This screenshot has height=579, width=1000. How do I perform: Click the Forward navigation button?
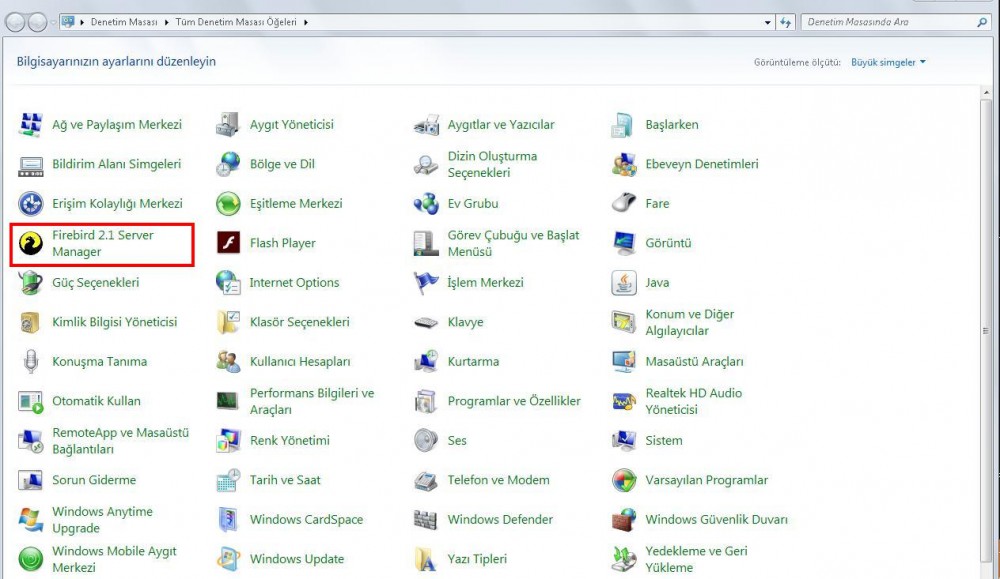(x=38, y=22)
